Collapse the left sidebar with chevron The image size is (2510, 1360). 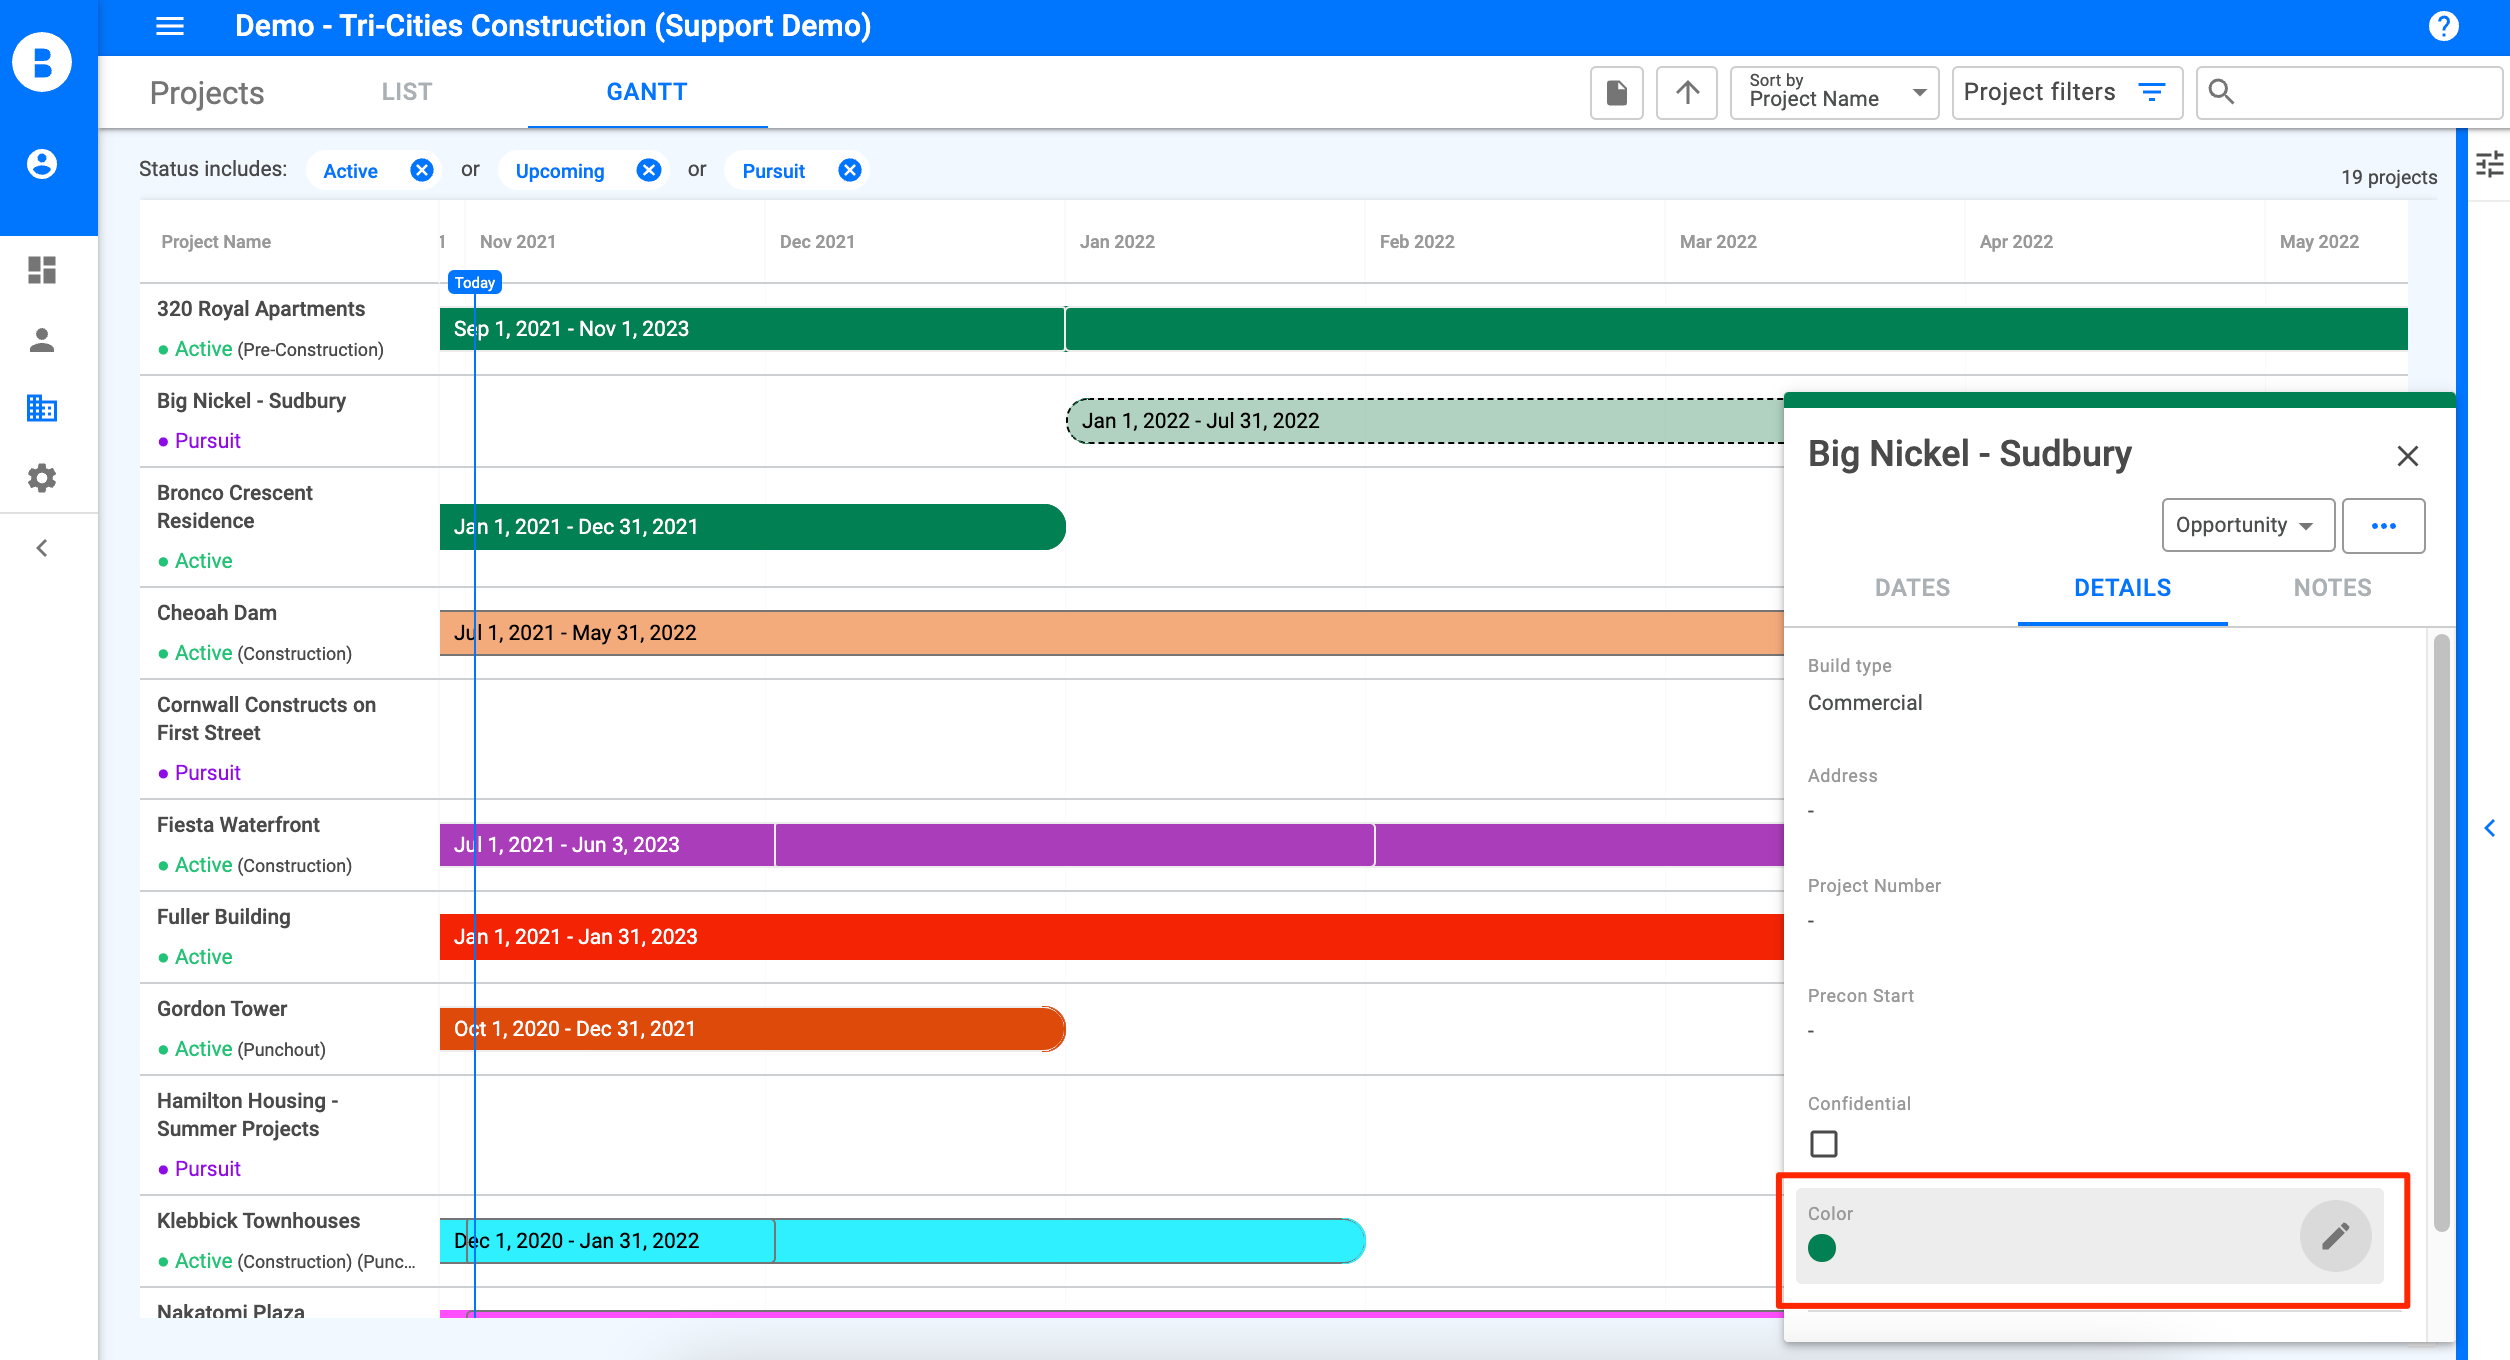[42, 547]
